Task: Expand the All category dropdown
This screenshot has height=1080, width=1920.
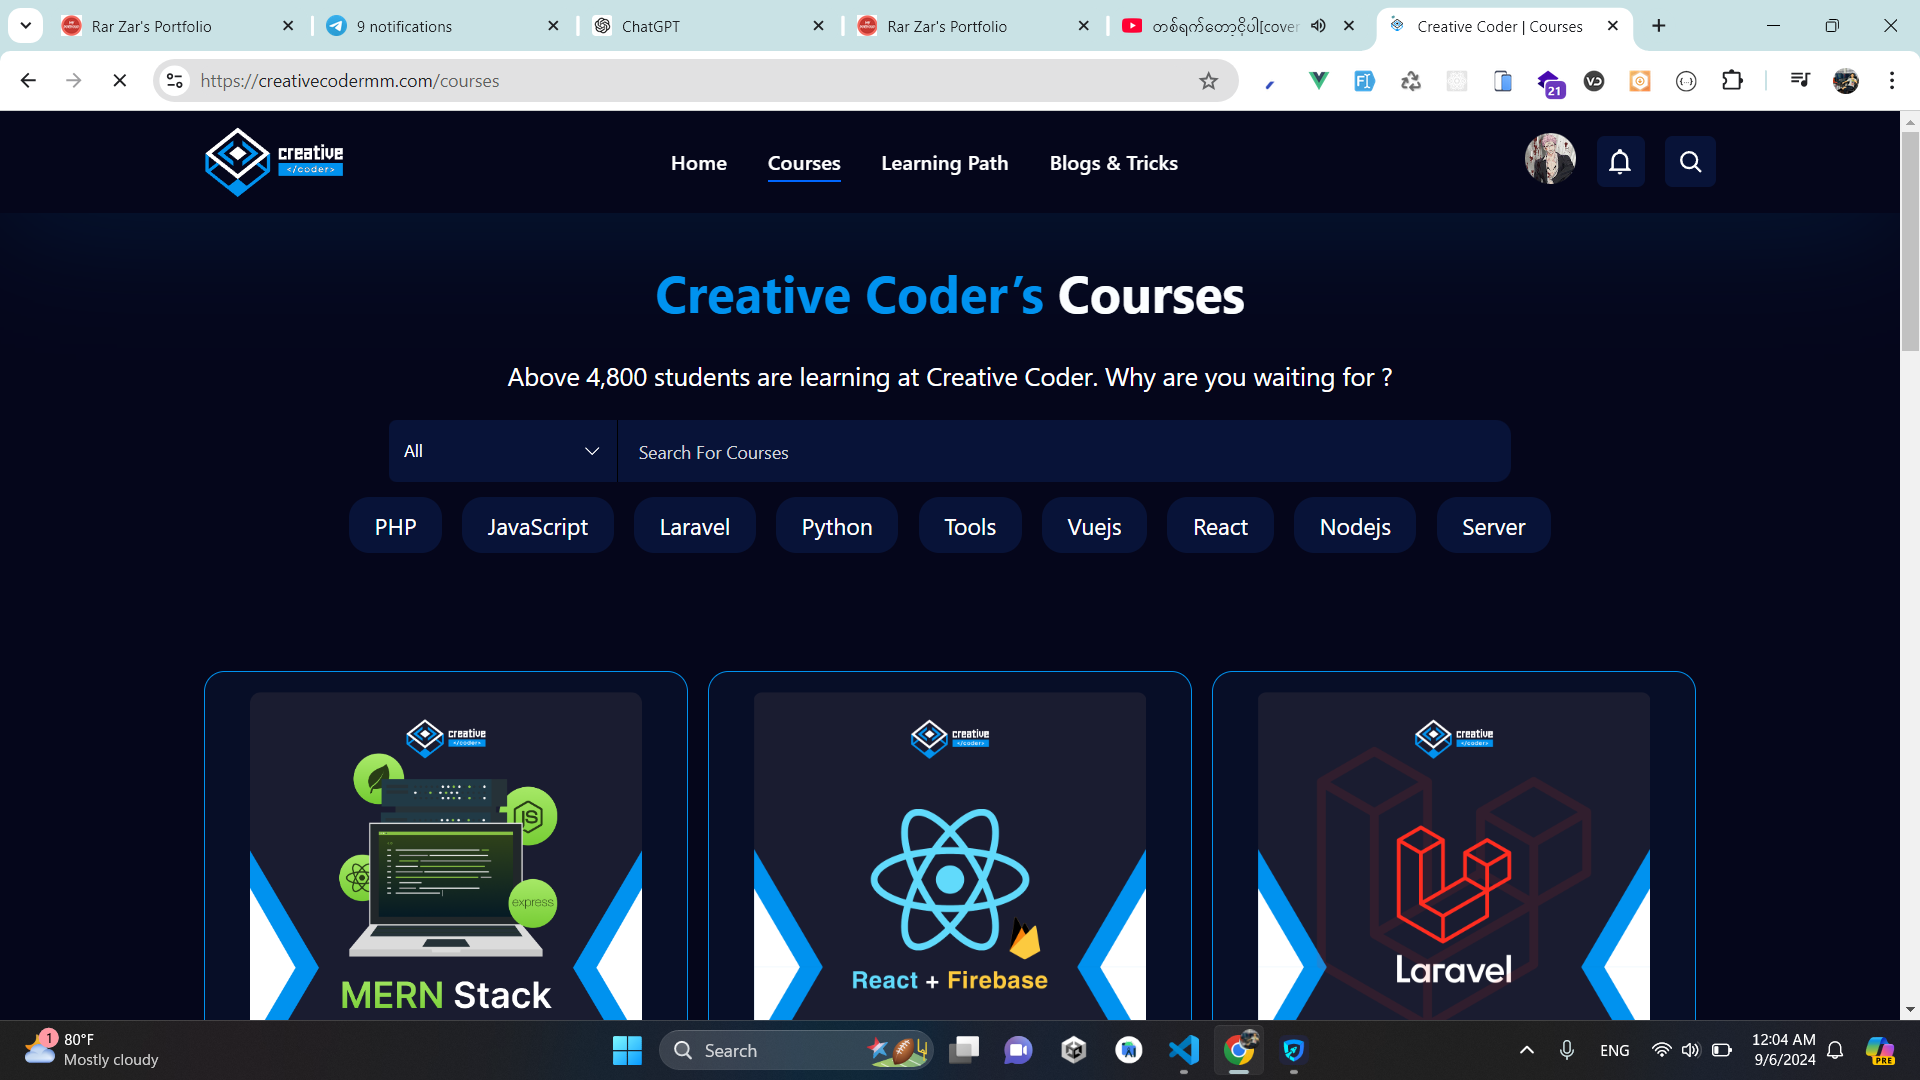Action: [x=503, y=451]
